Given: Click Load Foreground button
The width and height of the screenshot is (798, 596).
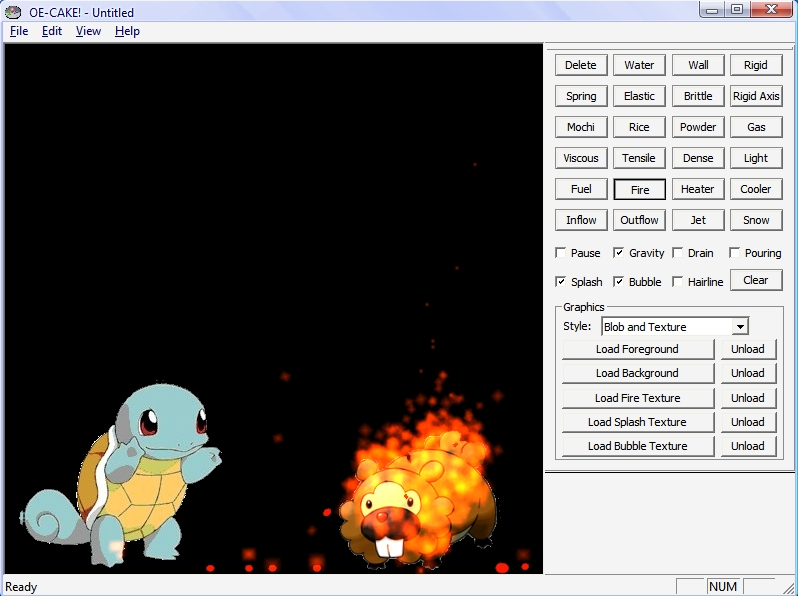Looking at the screenshot, I should [638, 349].
